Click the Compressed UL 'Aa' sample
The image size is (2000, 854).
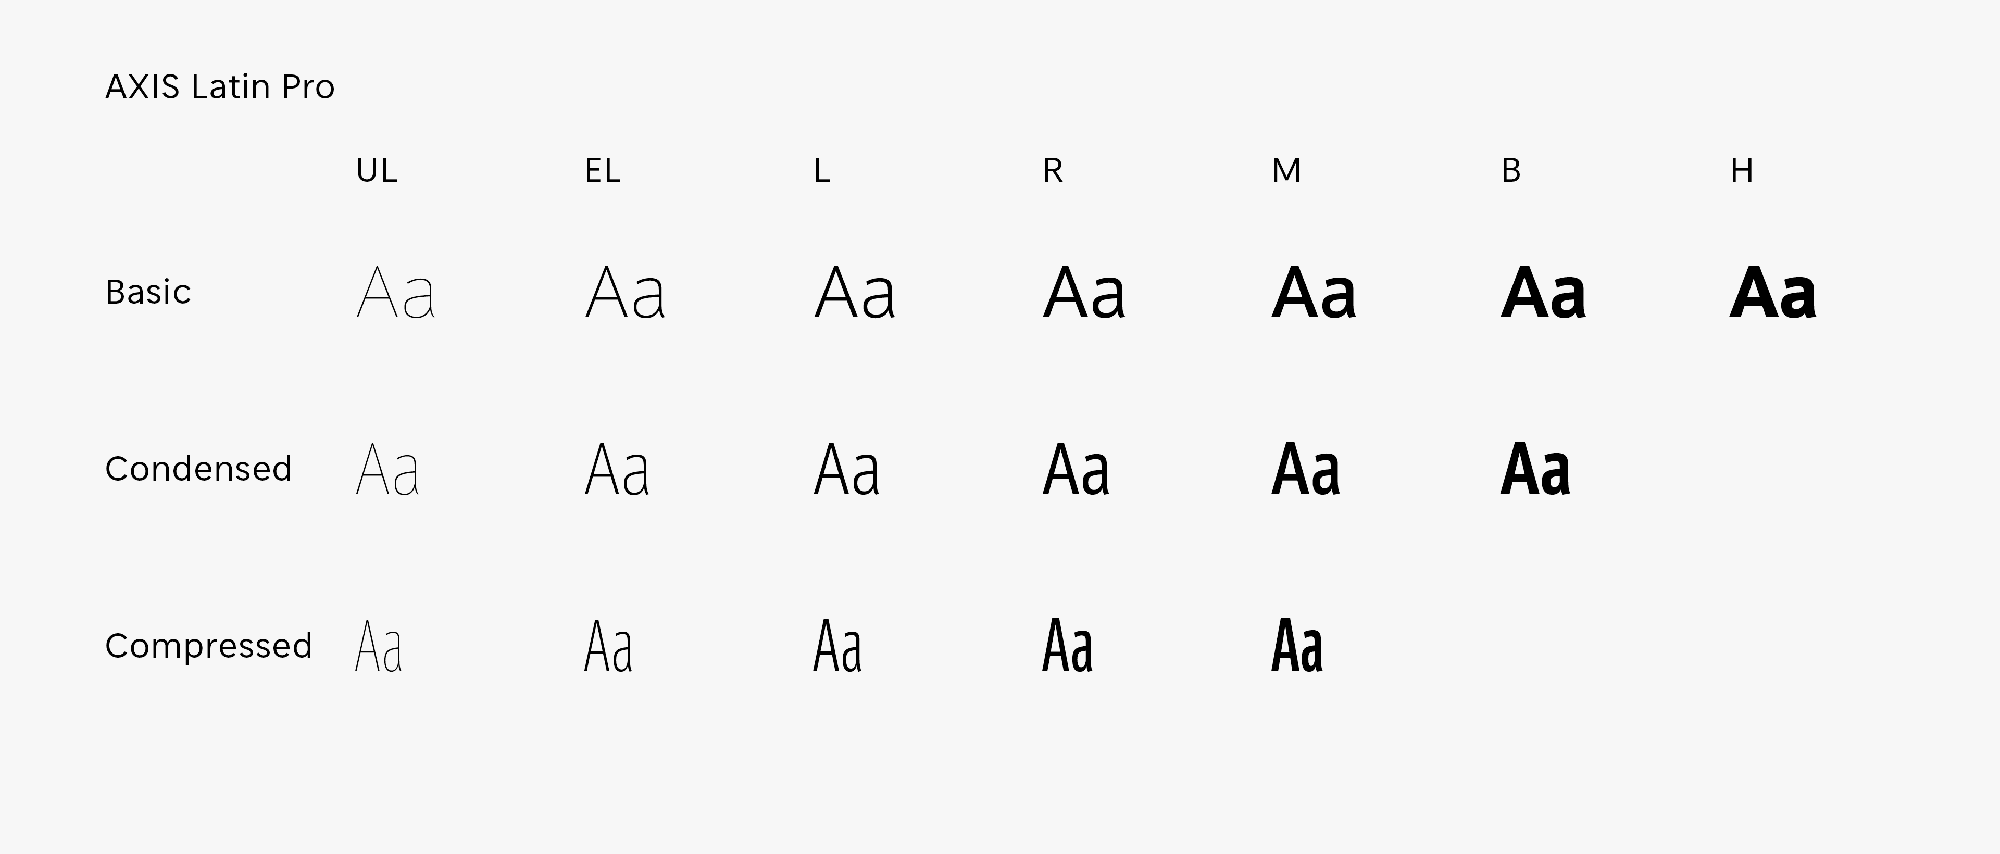coord(379,646)
